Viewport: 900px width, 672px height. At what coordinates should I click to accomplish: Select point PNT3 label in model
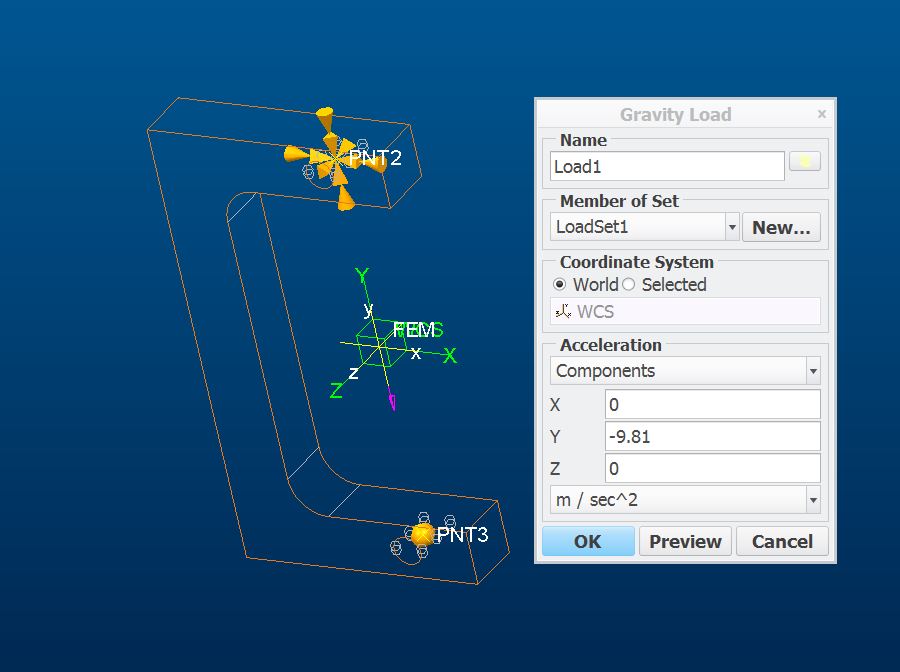[461, 534]
